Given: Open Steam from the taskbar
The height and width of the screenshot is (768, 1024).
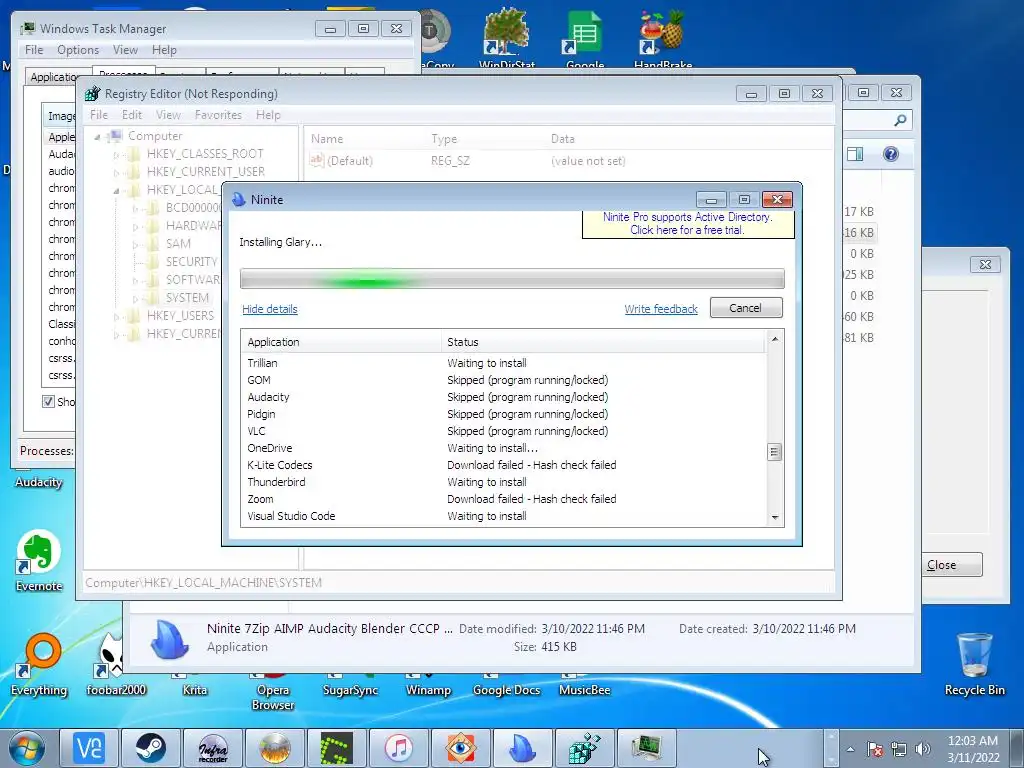Looking at the screenshot, I should 151,748.
